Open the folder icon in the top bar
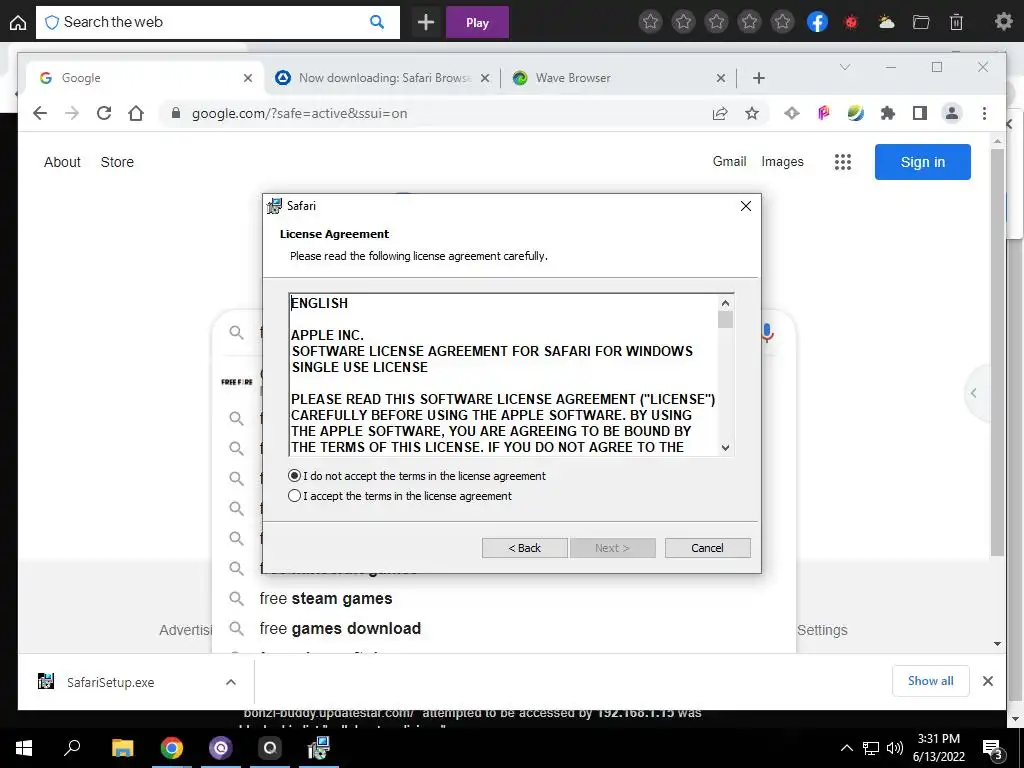Image resolution: width=1024 pixels, height=768 pixels. coord(921,23)
